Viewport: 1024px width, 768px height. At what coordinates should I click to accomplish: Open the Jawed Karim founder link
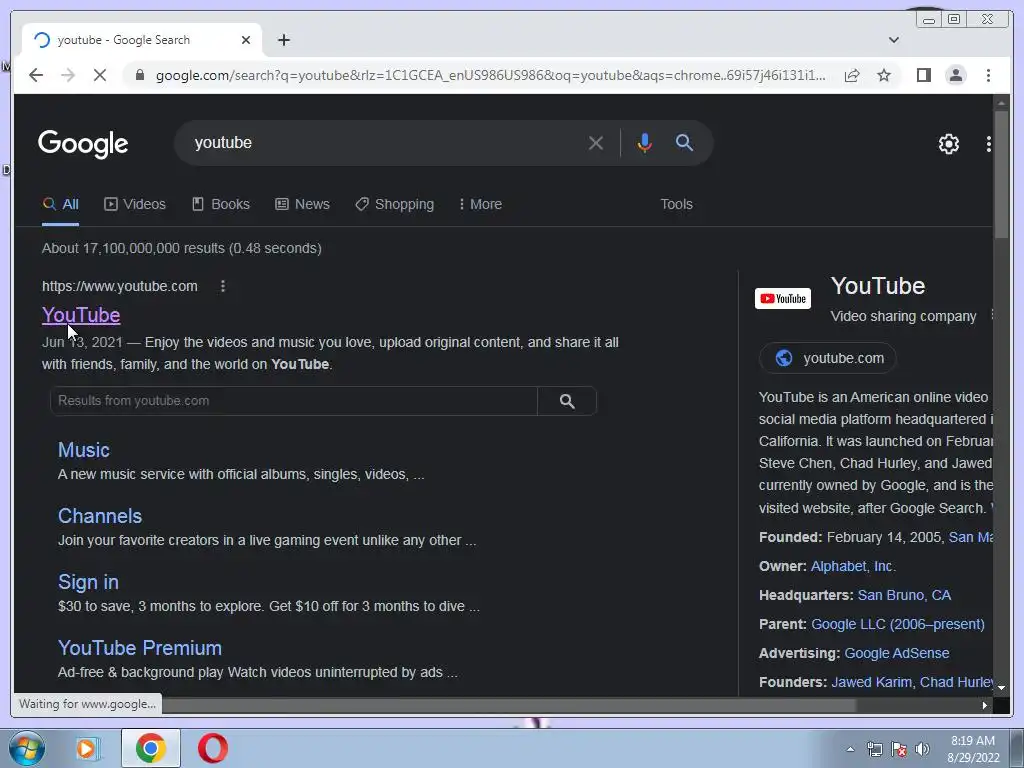871,682
